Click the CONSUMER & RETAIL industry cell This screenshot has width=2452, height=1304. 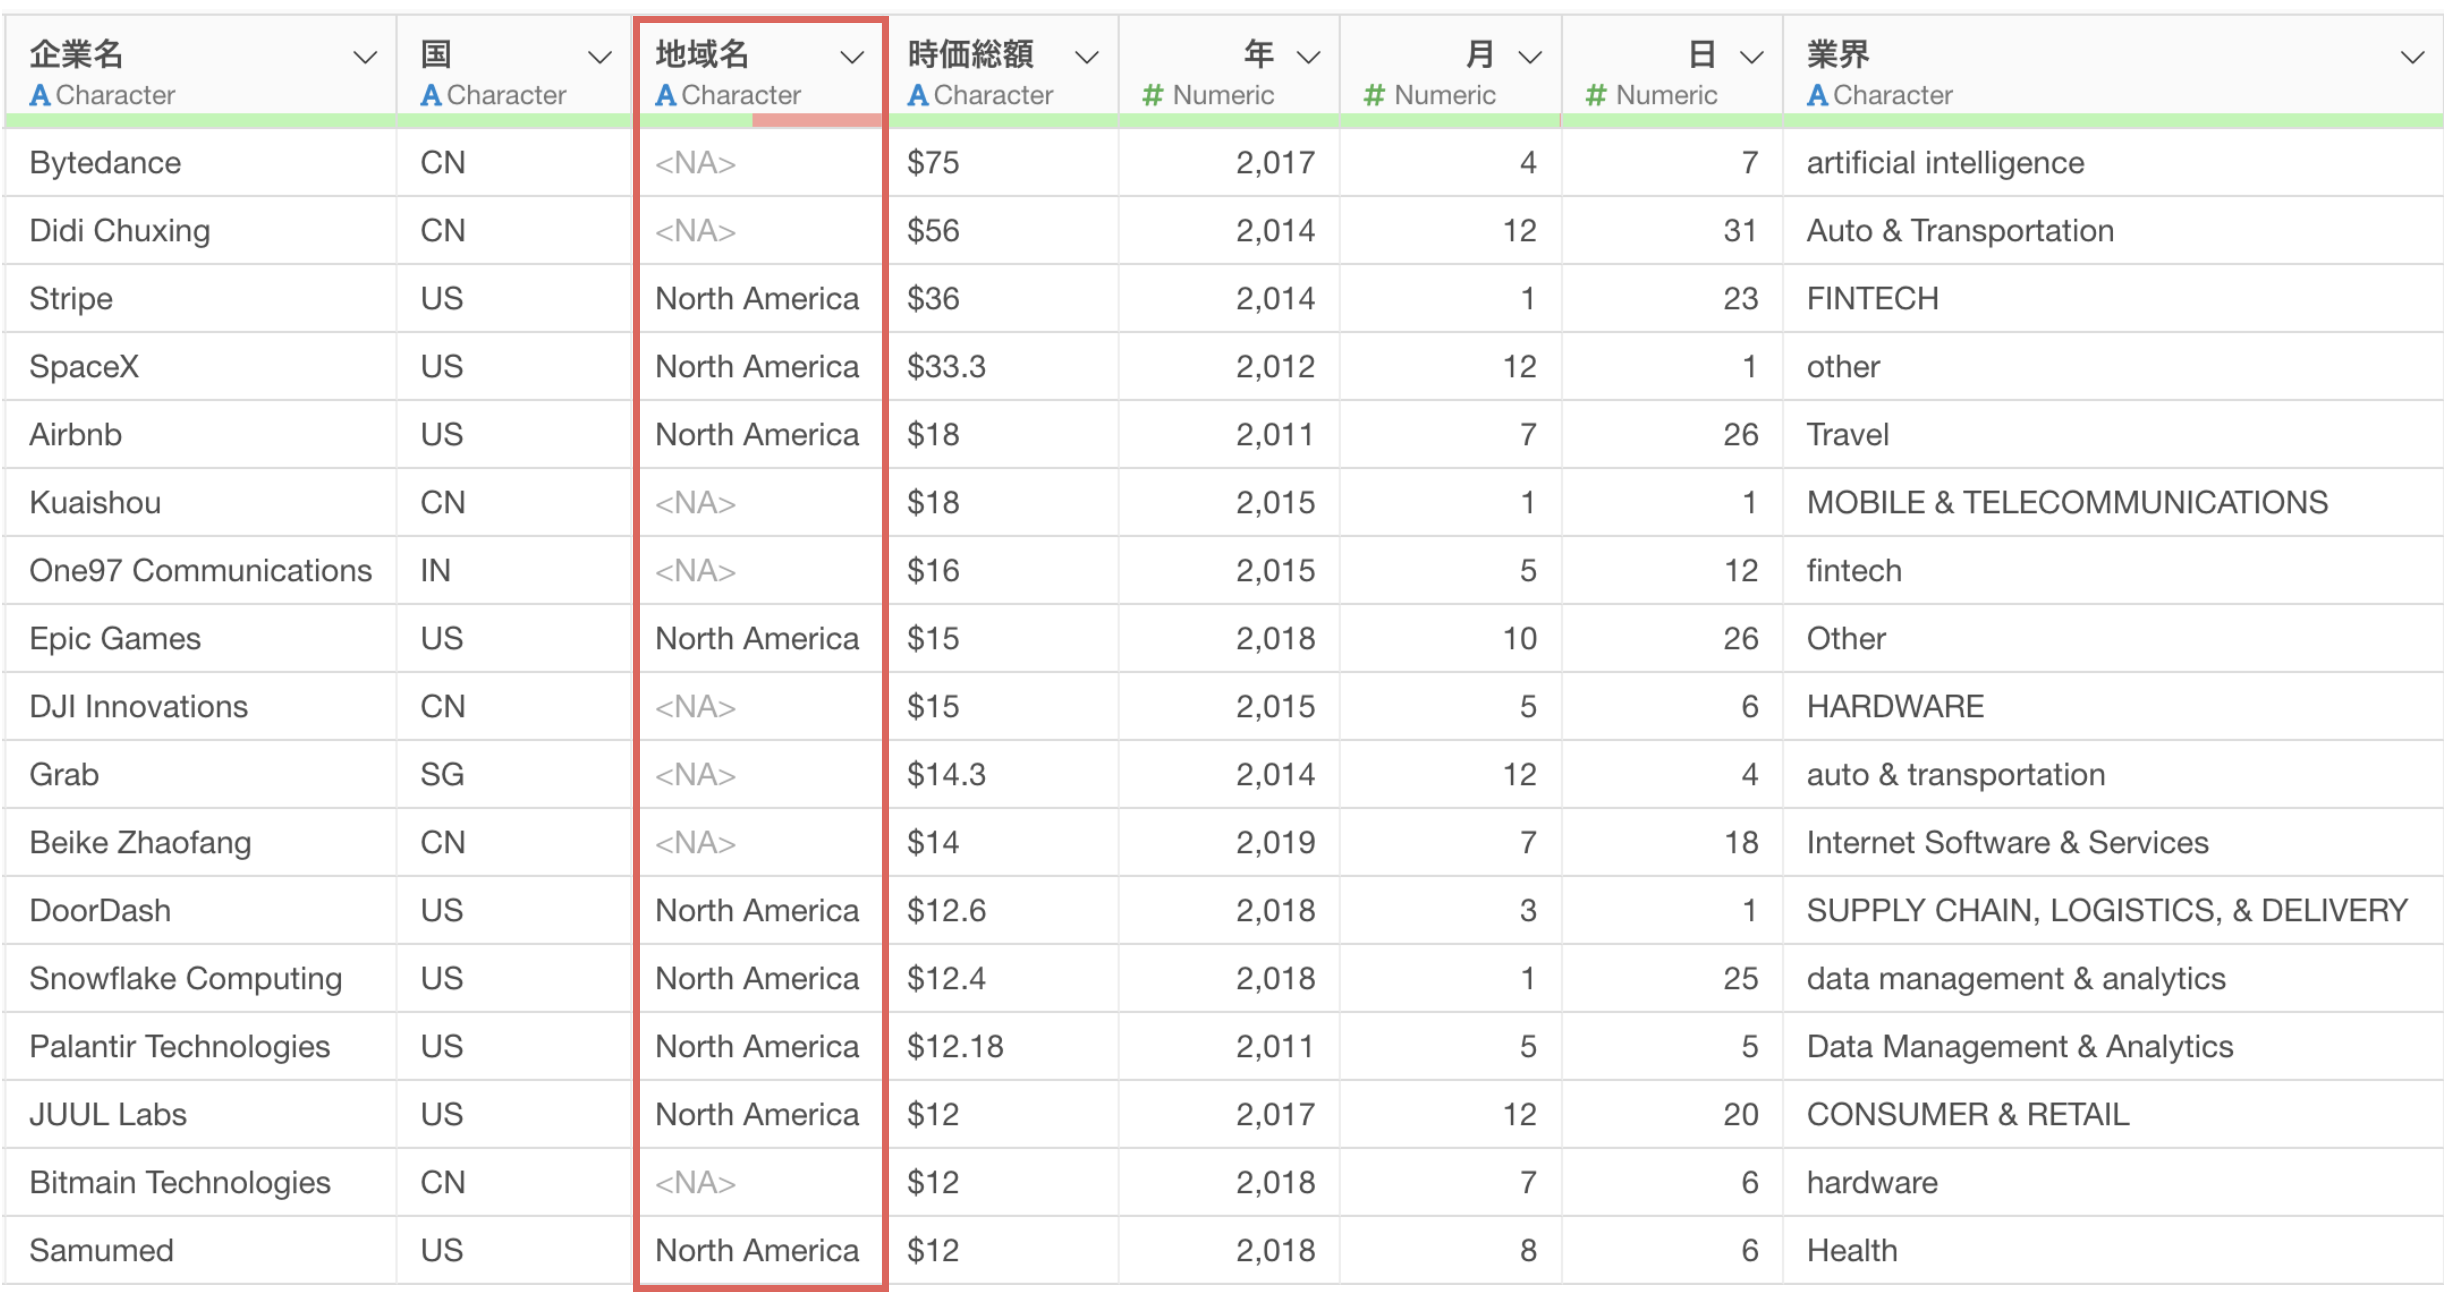point(2113,1114)
